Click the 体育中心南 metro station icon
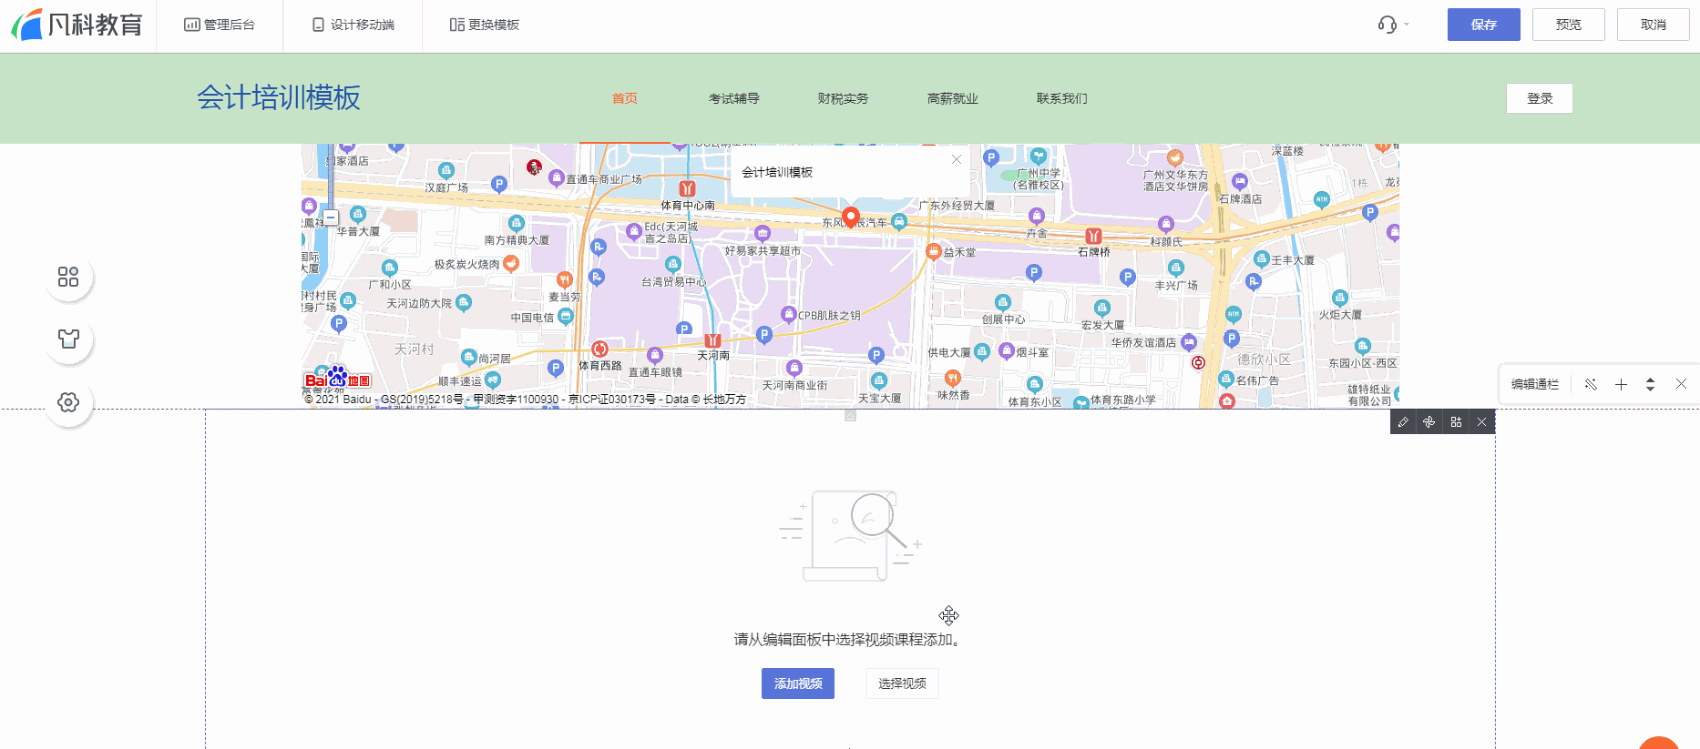This screenshot has width=1700, height=749. [x=687, y=188]
